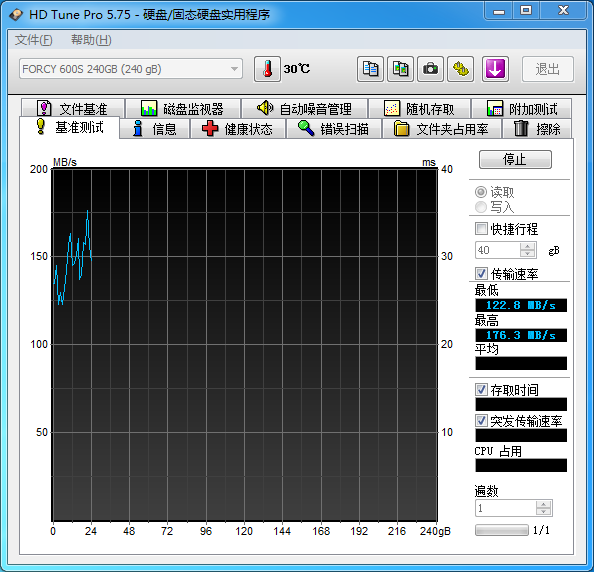Click the 停止 button
The image size is (594, 572).
click(515, 159)
